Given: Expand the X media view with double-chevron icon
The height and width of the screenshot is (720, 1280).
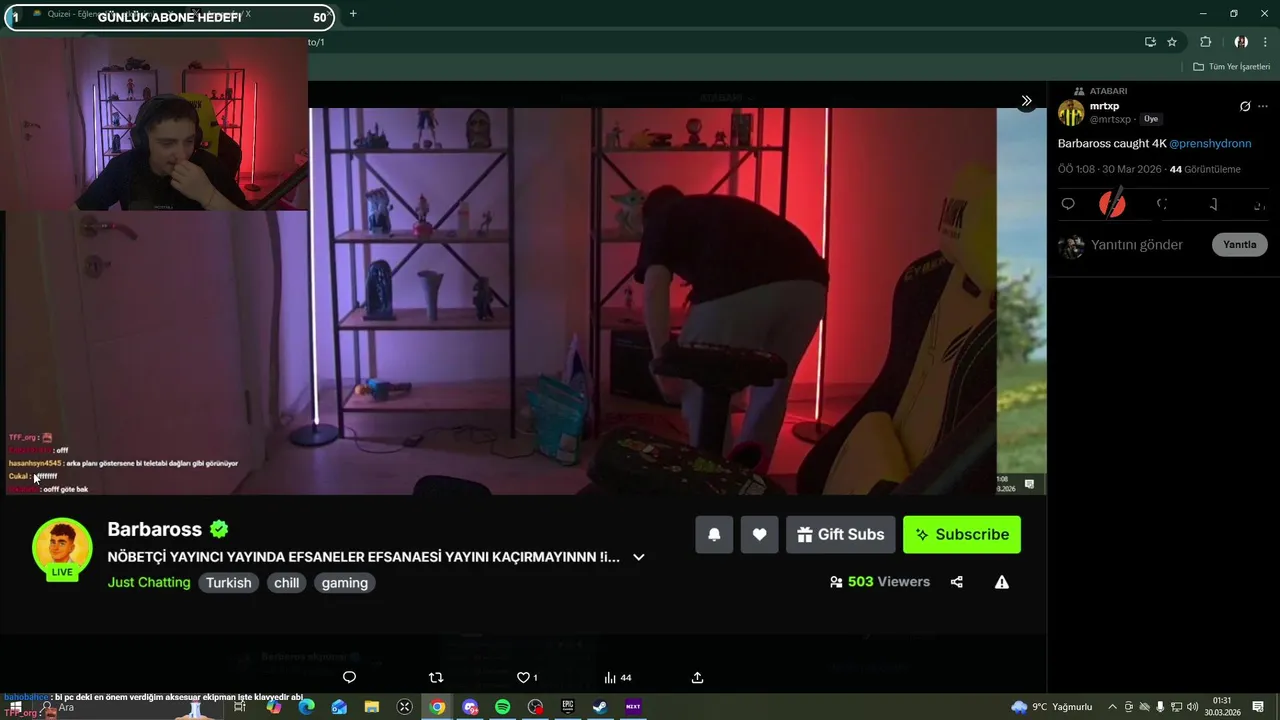Looking at the screenshot, I should 1026,101.
